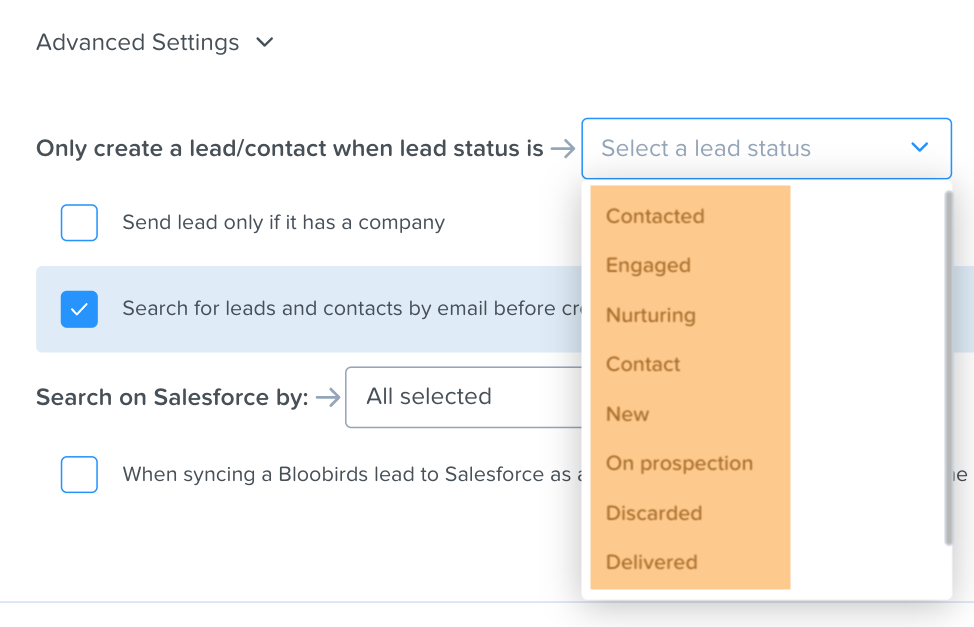Pick Nurturing in the dropdown list
Image resolution: width=974 pixels, height=627 pixels.
[650, 315]
